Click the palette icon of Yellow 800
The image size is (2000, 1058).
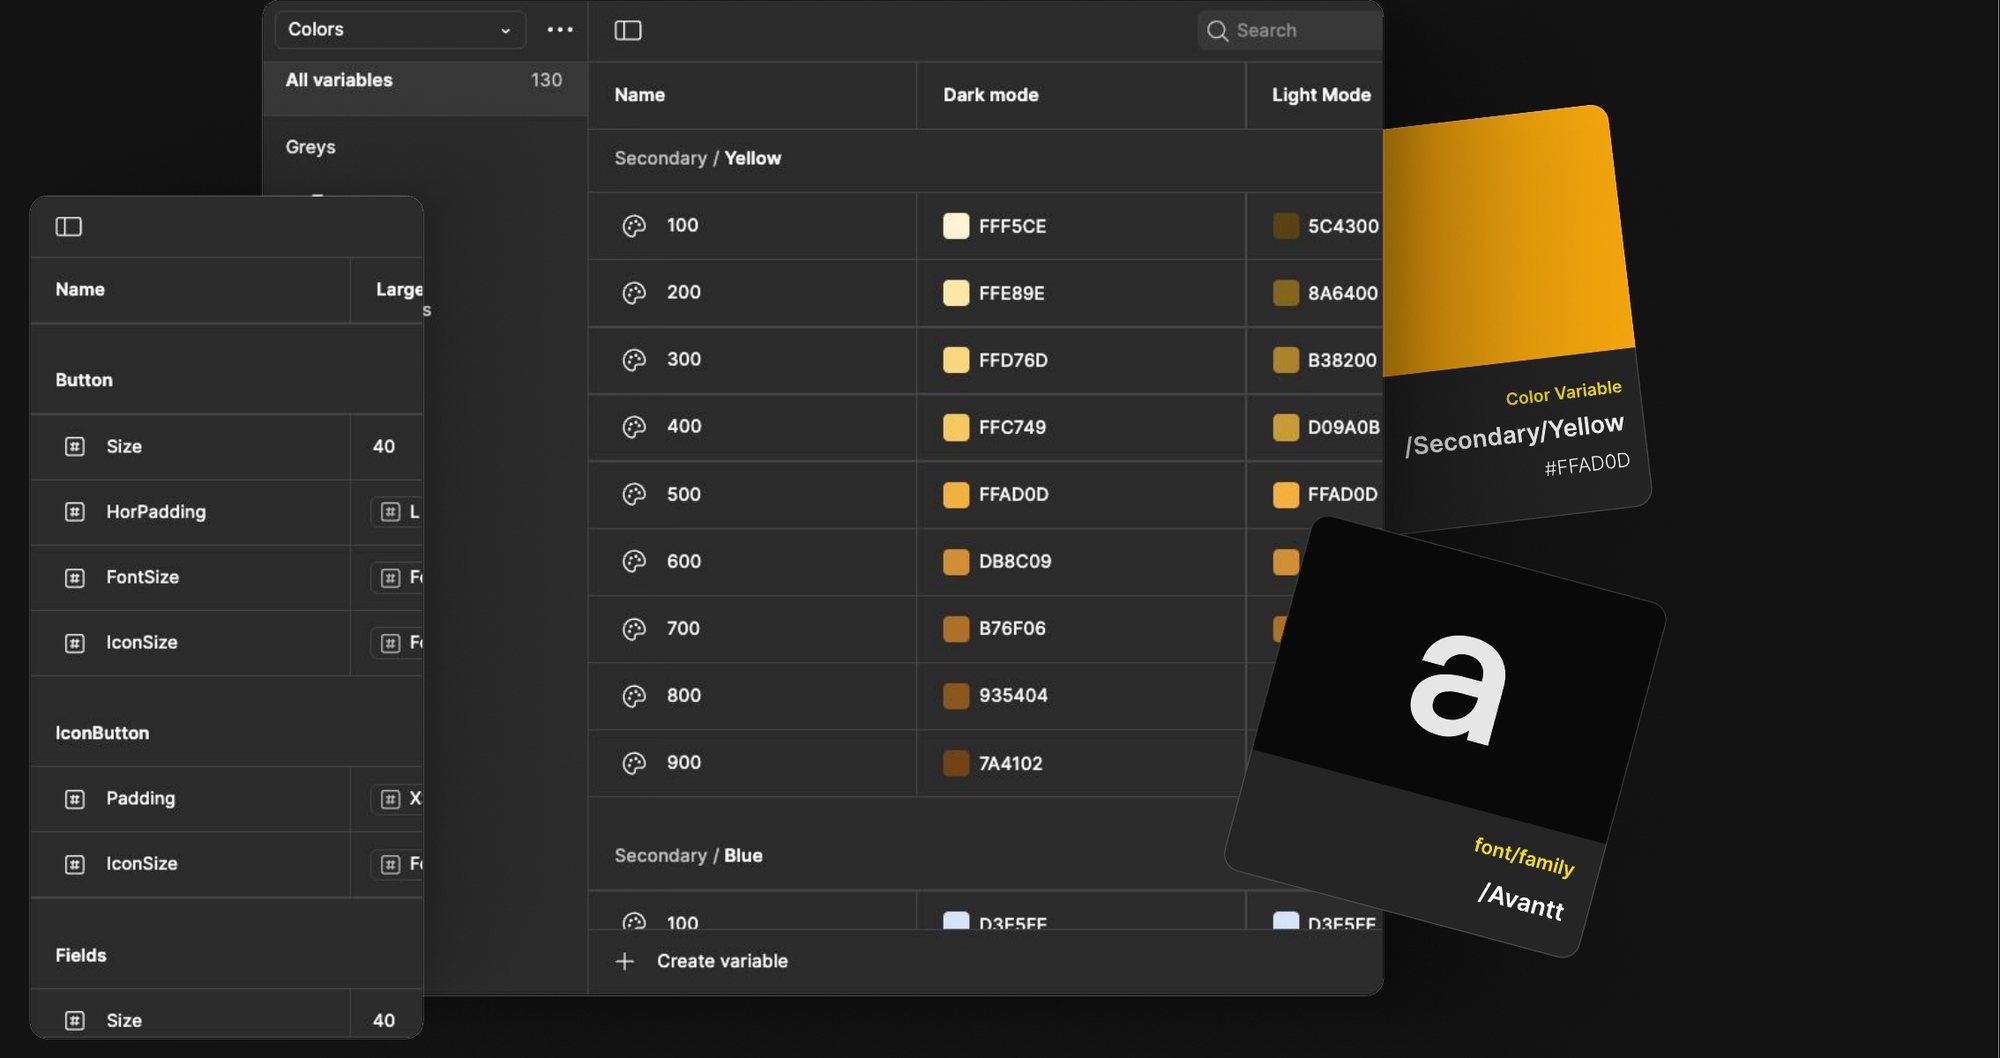(x=634, y=696)
